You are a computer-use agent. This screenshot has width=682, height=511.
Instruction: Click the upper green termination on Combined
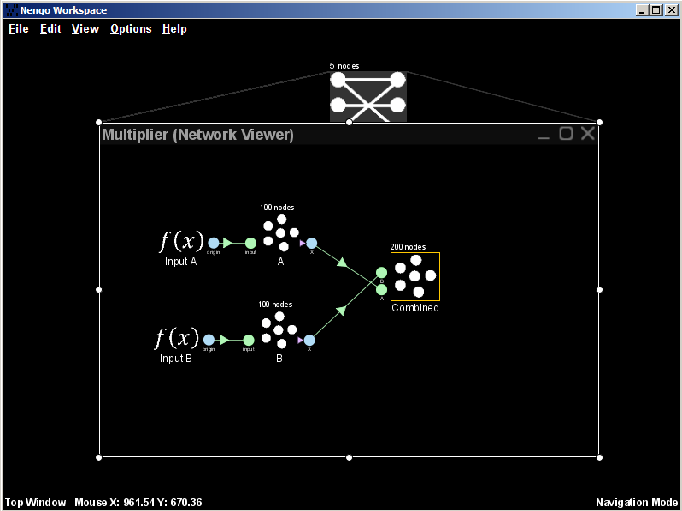pos(381,273)
